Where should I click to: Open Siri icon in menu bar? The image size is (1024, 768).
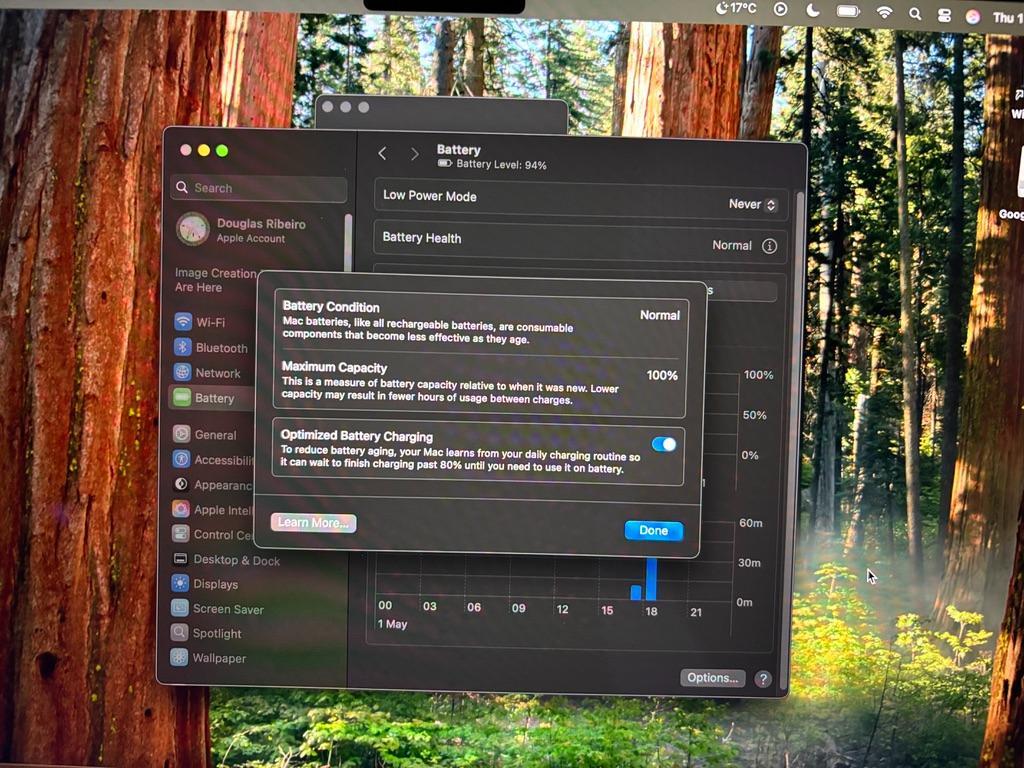pos(973,16)
